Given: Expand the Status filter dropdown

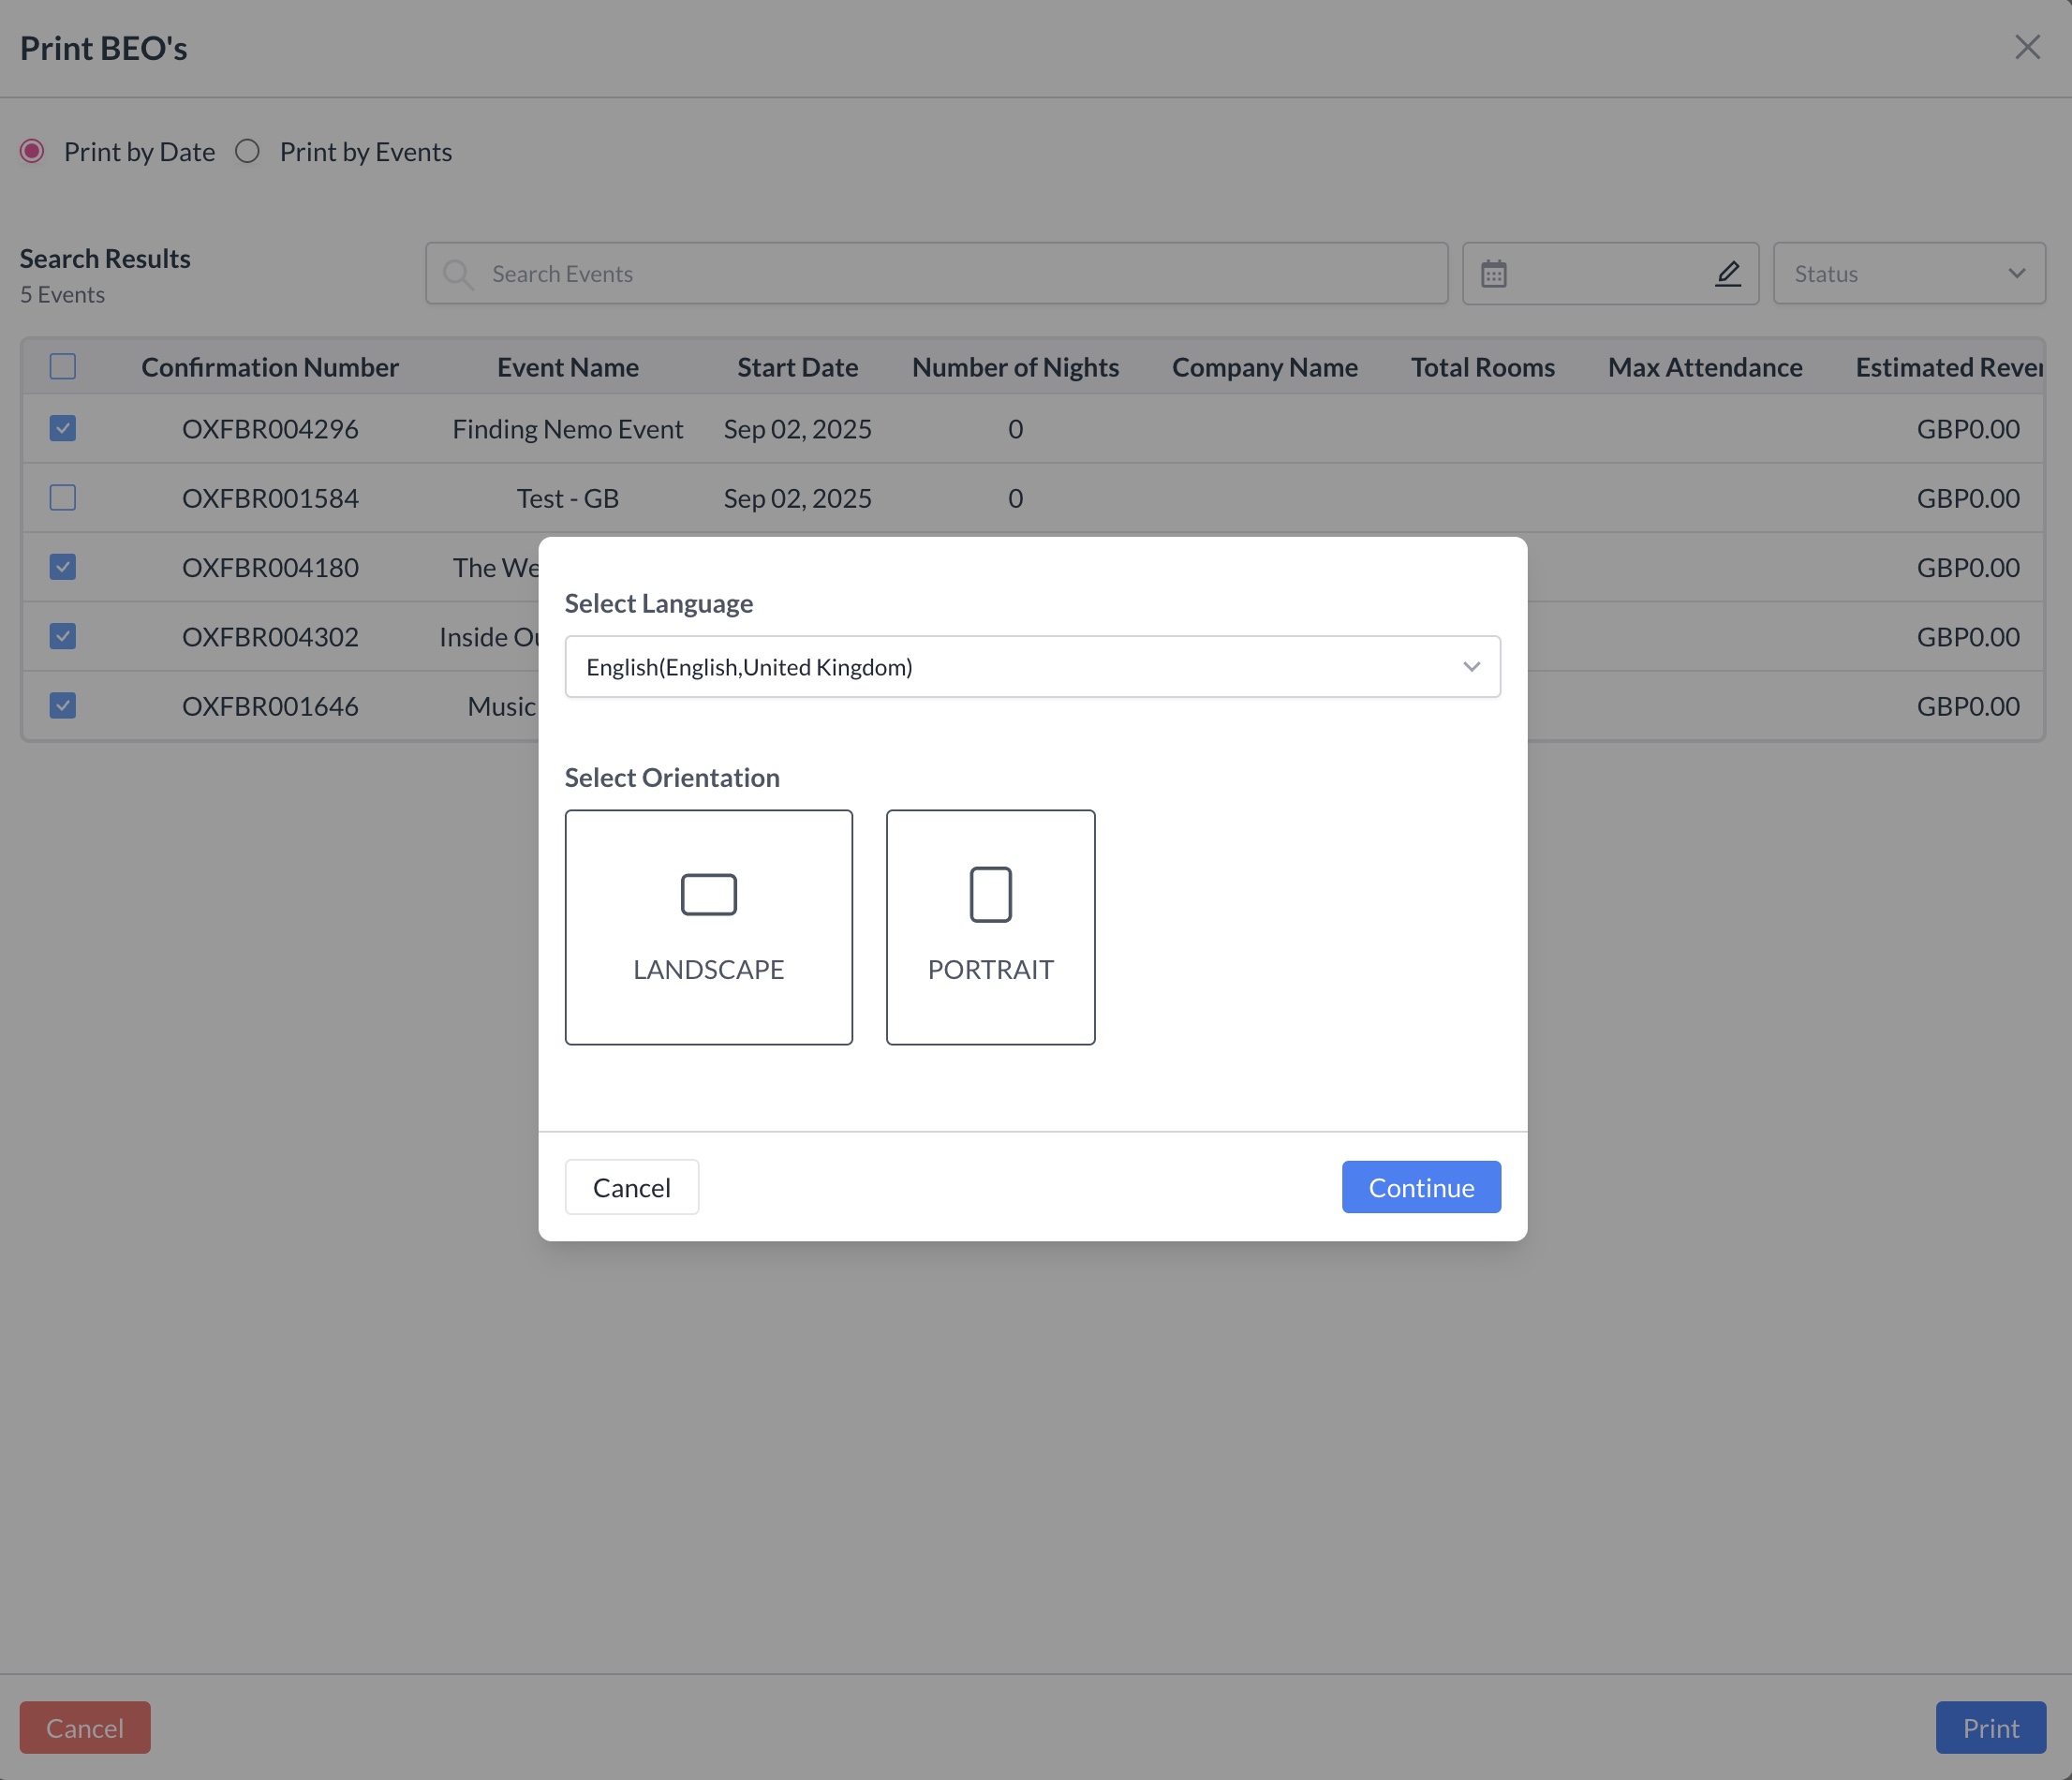Looking at the screenshot, I should 1908,273.
